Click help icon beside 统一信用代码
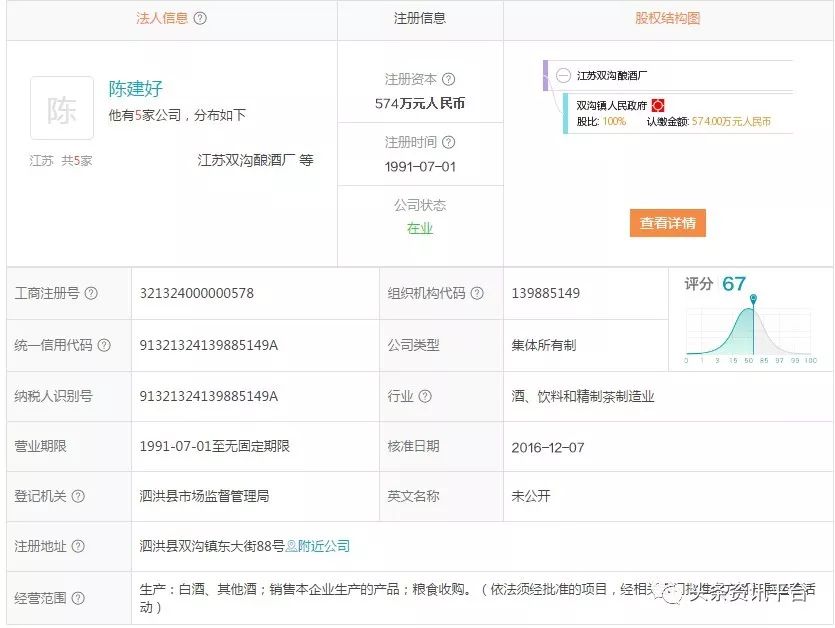The height and width of the screenshot is (628, 835). (104, 346)
